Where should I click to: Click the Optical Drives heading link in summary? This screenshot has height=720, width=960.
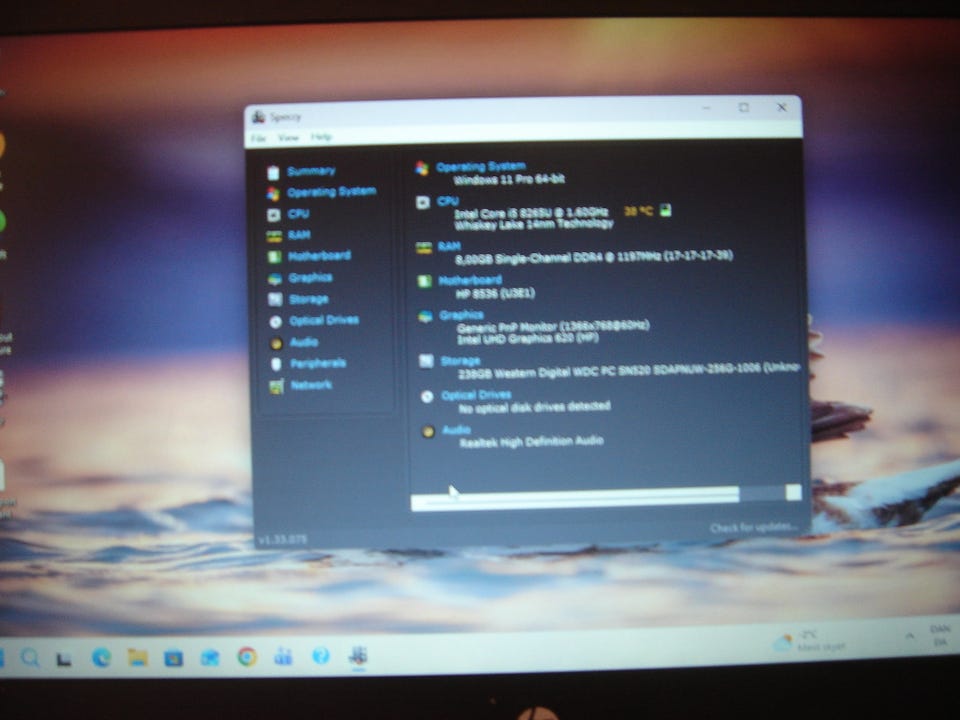pos(476,395)
